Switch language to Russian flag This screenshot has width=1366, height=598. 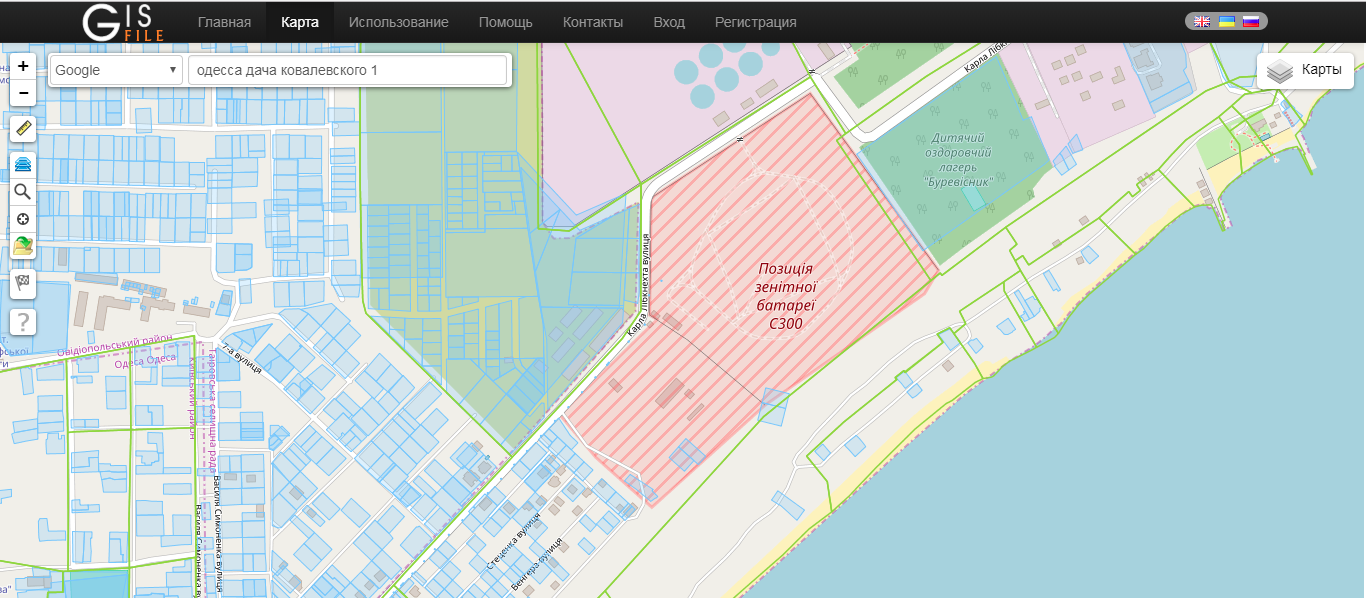click(1250, 21)
